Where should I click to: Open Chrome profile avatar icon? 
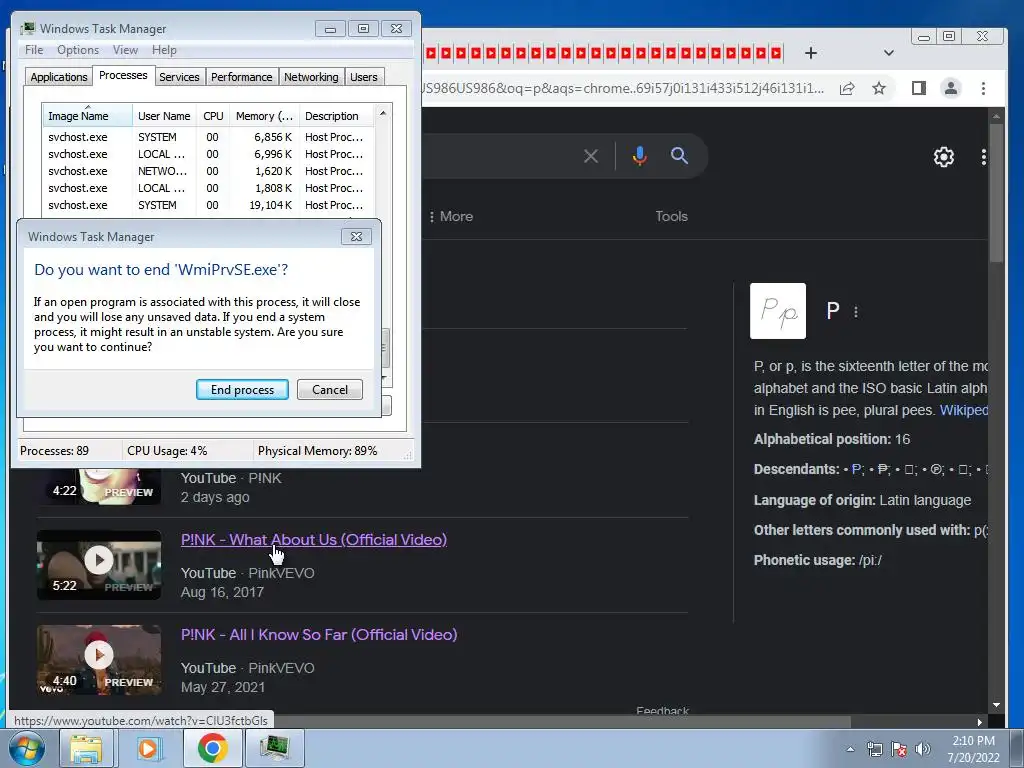point(951,88)
